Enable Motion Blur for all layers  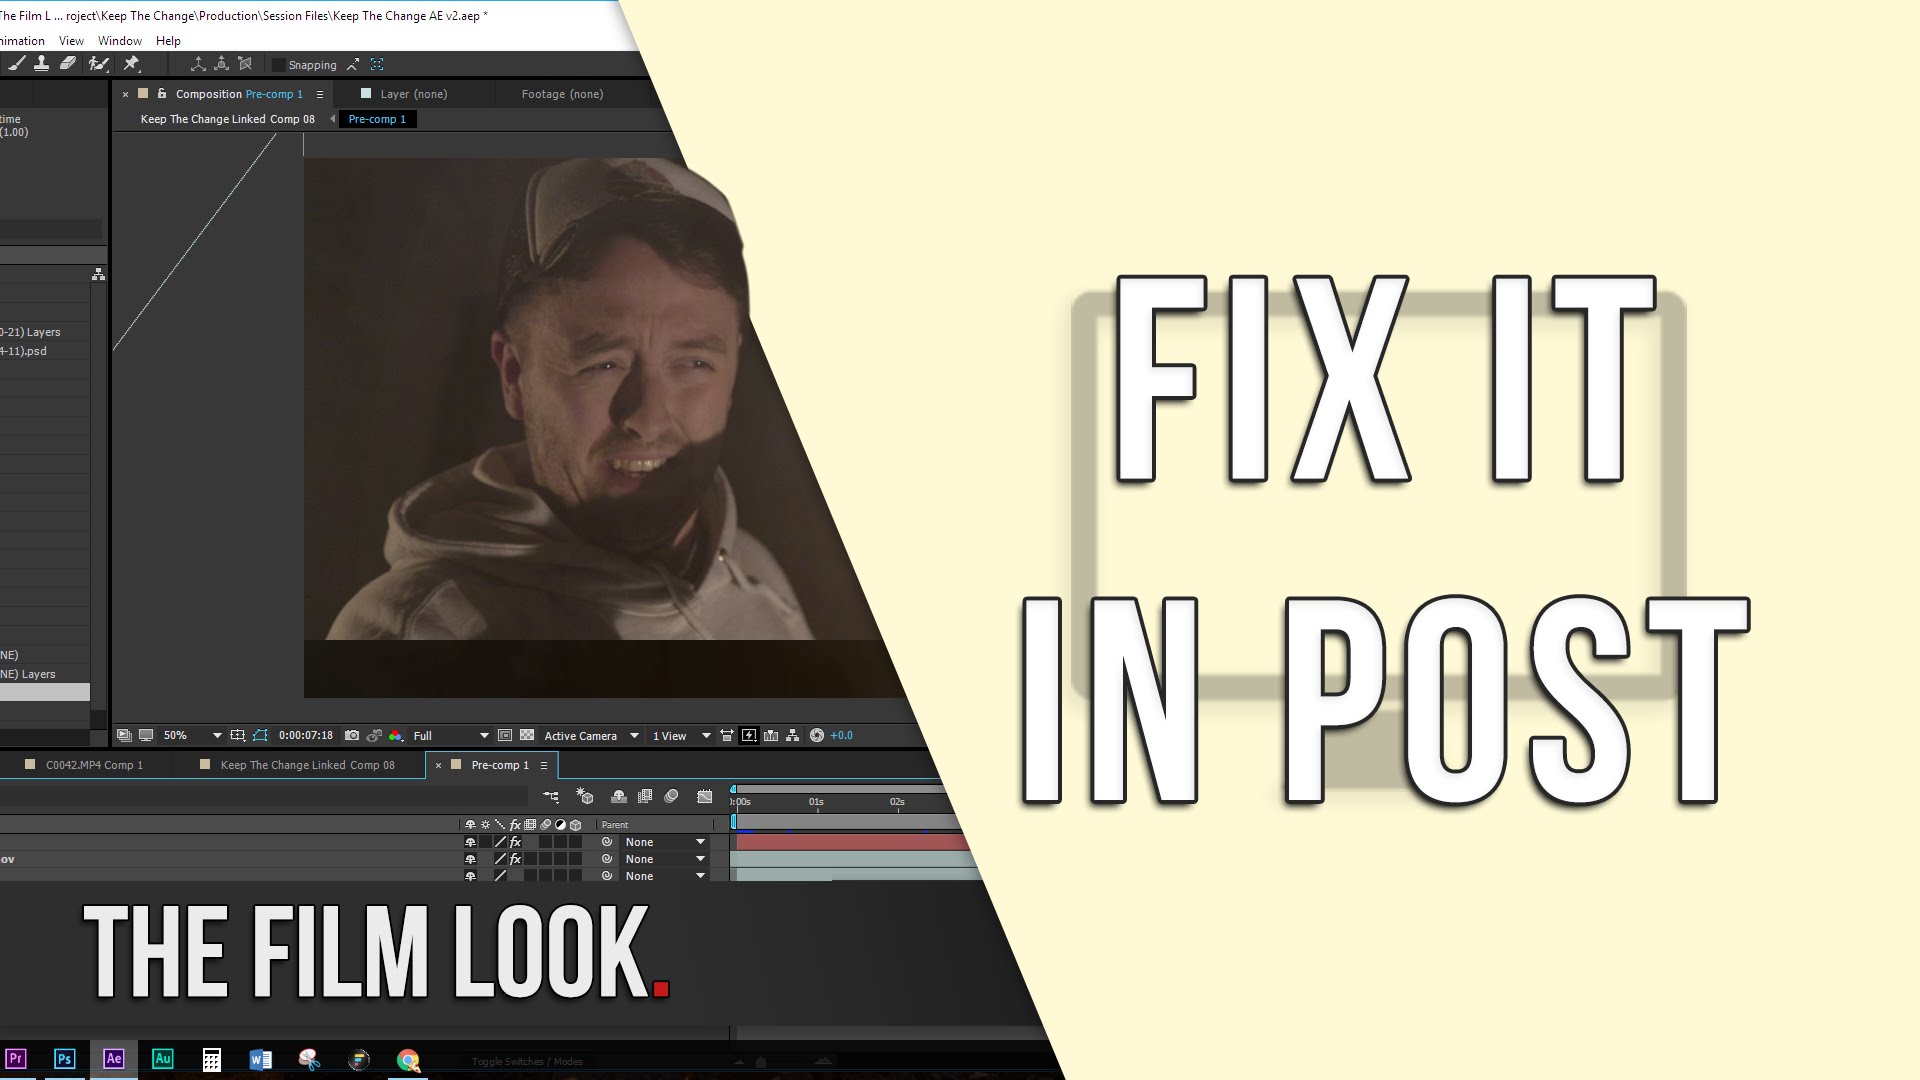point(671,796)
